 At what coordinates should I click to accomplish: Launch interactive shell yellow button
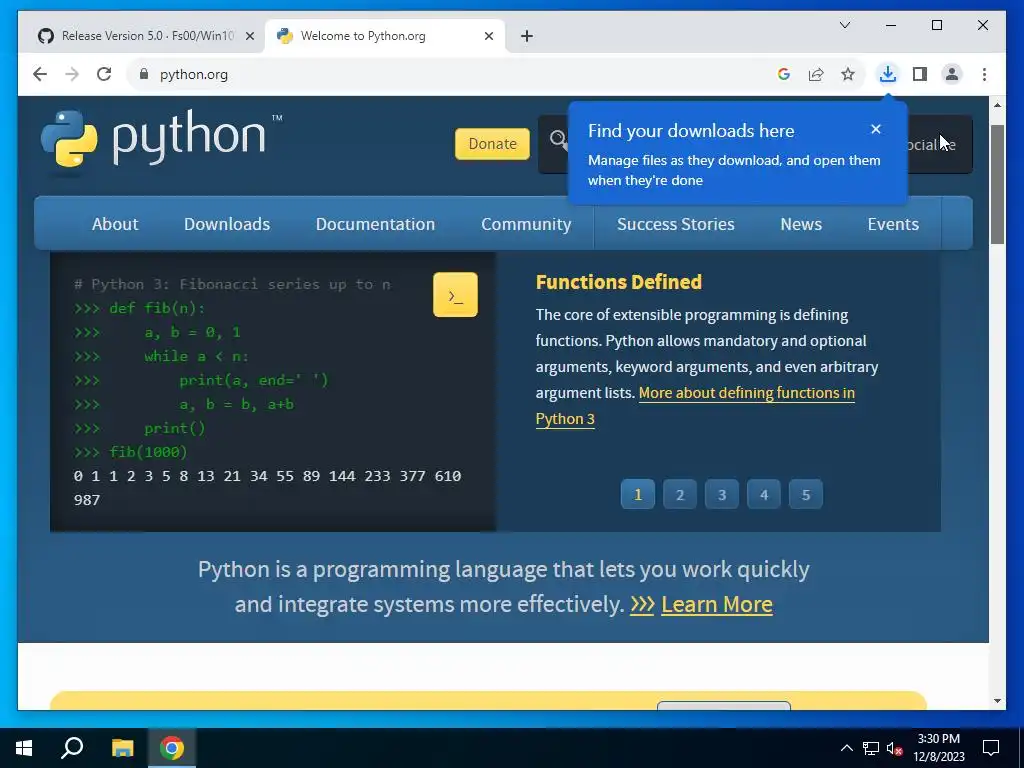tap(455, 295)
